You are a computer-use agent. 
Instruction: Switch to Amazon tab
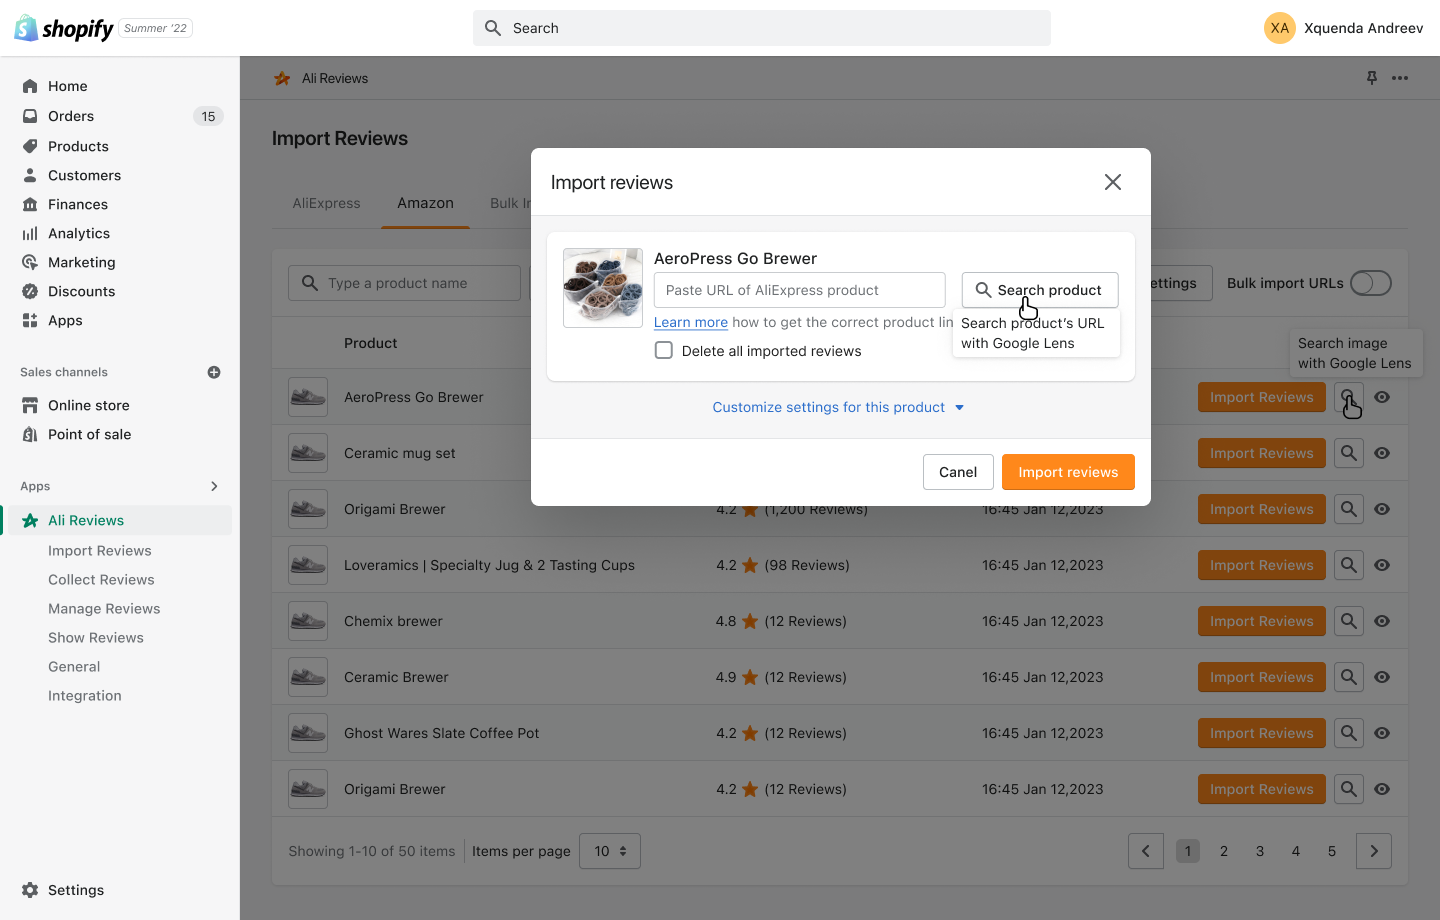click(425, 203)
